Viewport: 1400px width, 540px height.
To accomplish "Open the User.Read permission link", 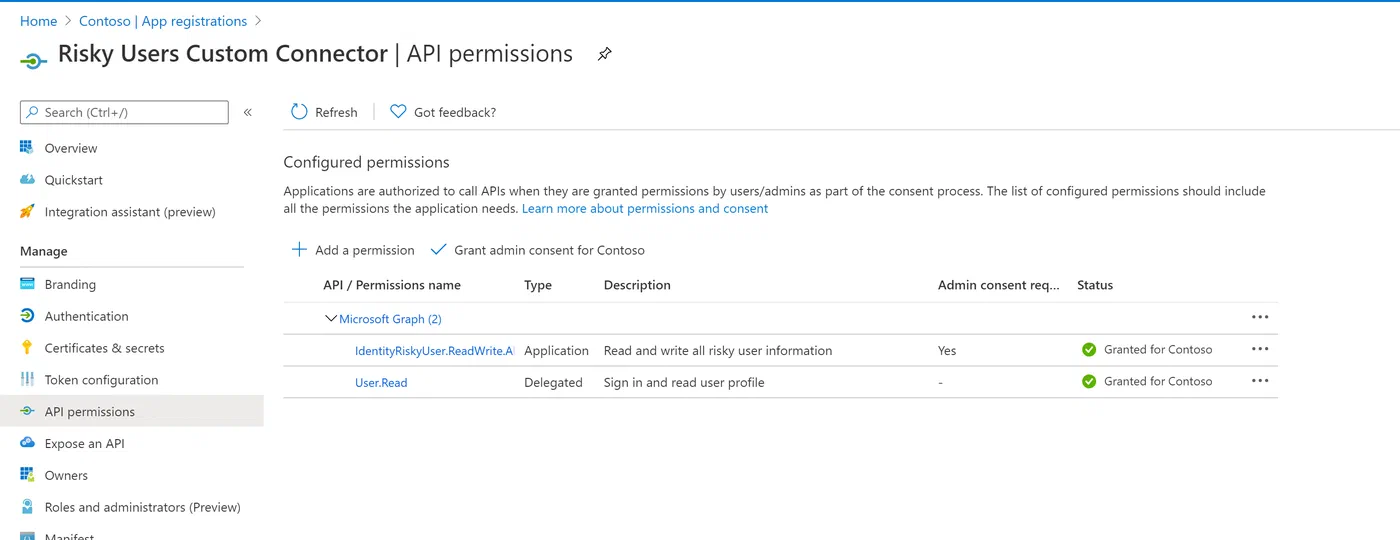I will (x=381, y=382).
